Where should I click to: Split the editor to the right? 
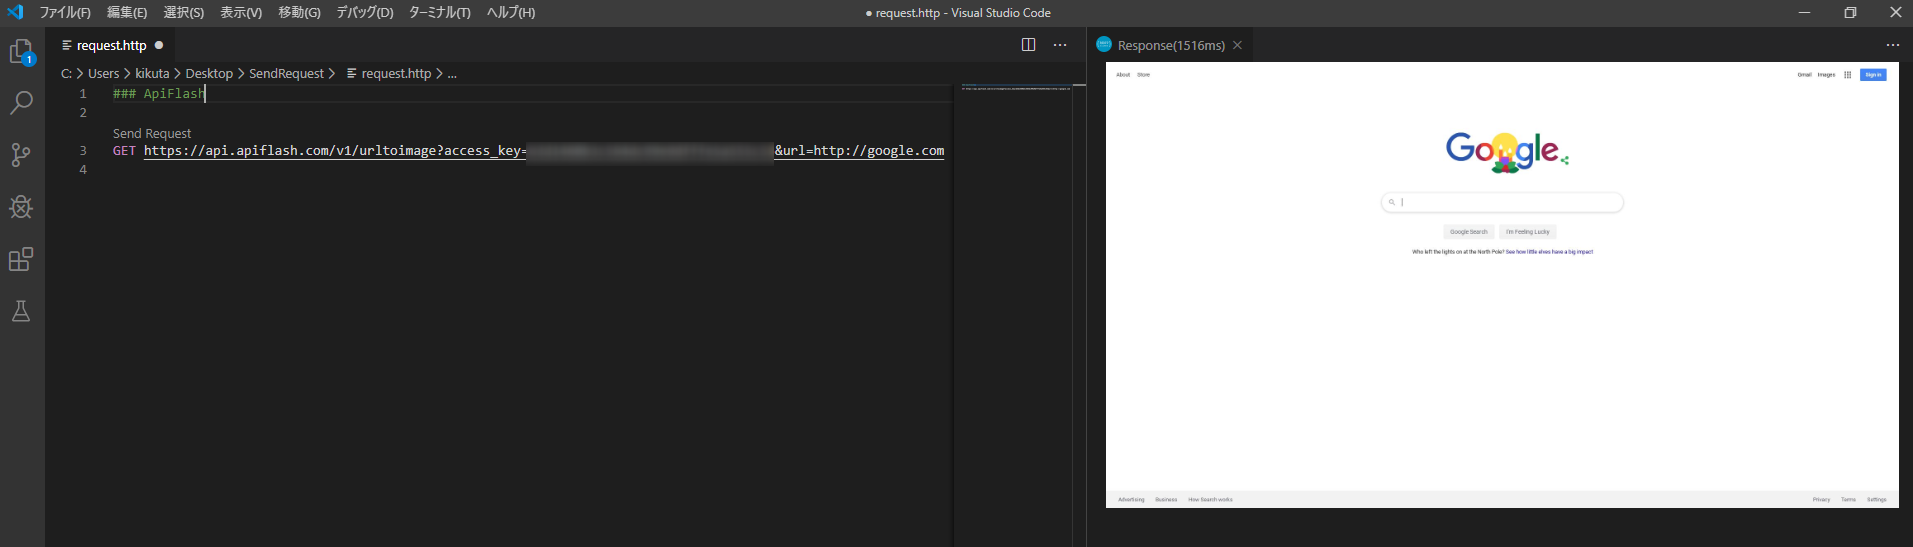(1028, 45)
